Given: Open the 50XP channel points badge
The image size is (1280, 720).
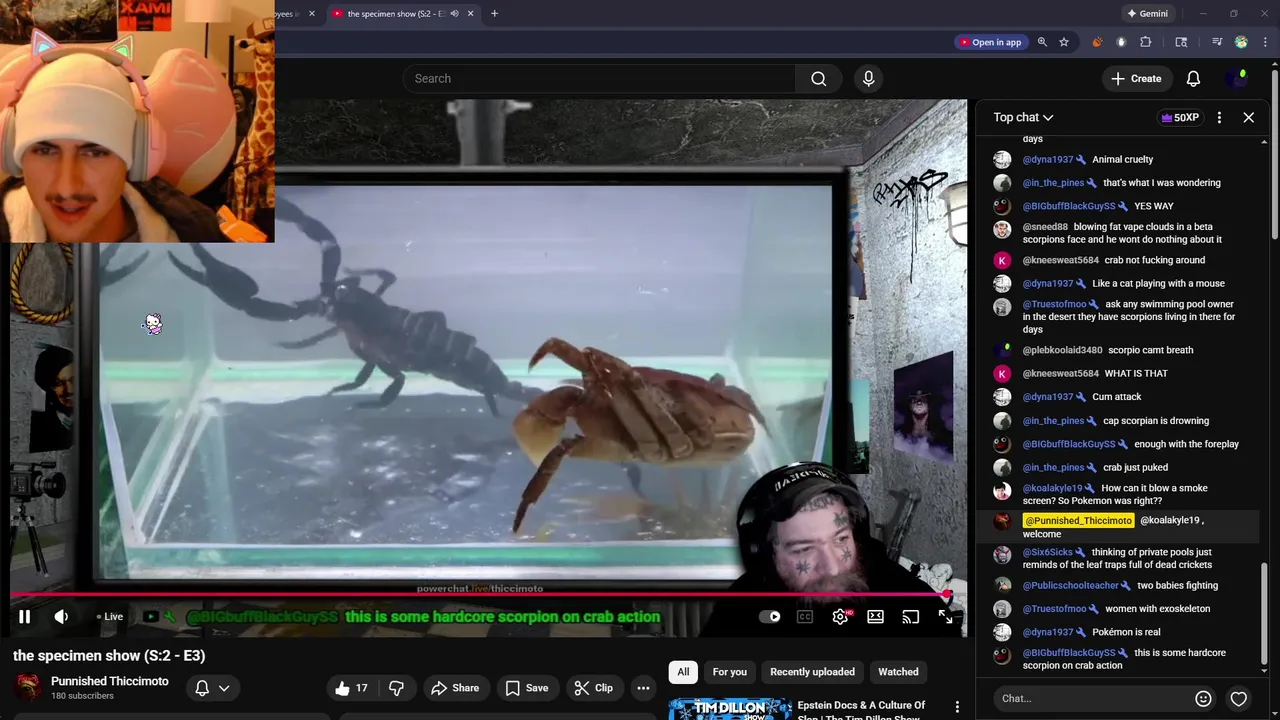Looking at the screenshot, I should 1179,117.
